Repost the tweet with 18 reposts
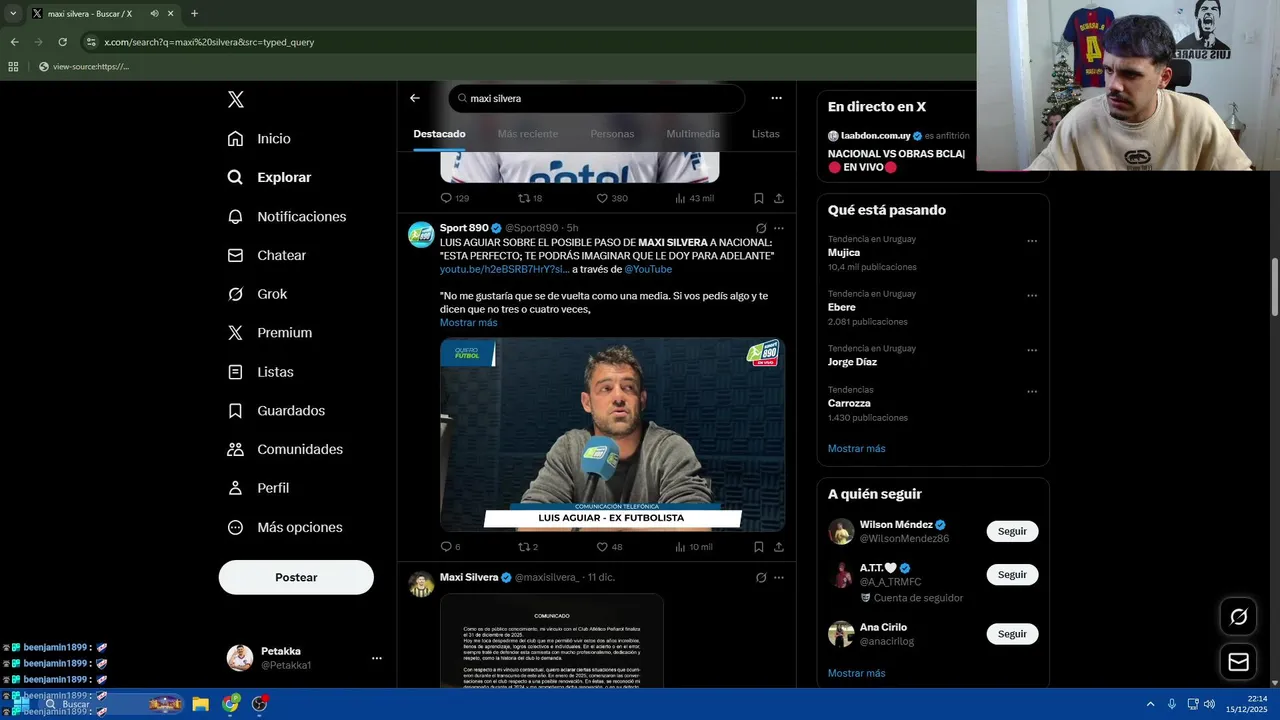This screenshot has width=1280, height=720. click(530, 198)
